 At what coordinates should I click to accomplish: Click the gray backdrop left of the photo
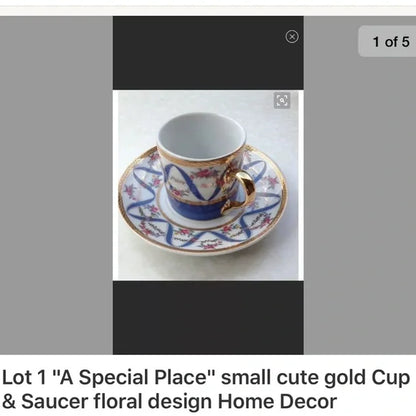tap(56, 185)
